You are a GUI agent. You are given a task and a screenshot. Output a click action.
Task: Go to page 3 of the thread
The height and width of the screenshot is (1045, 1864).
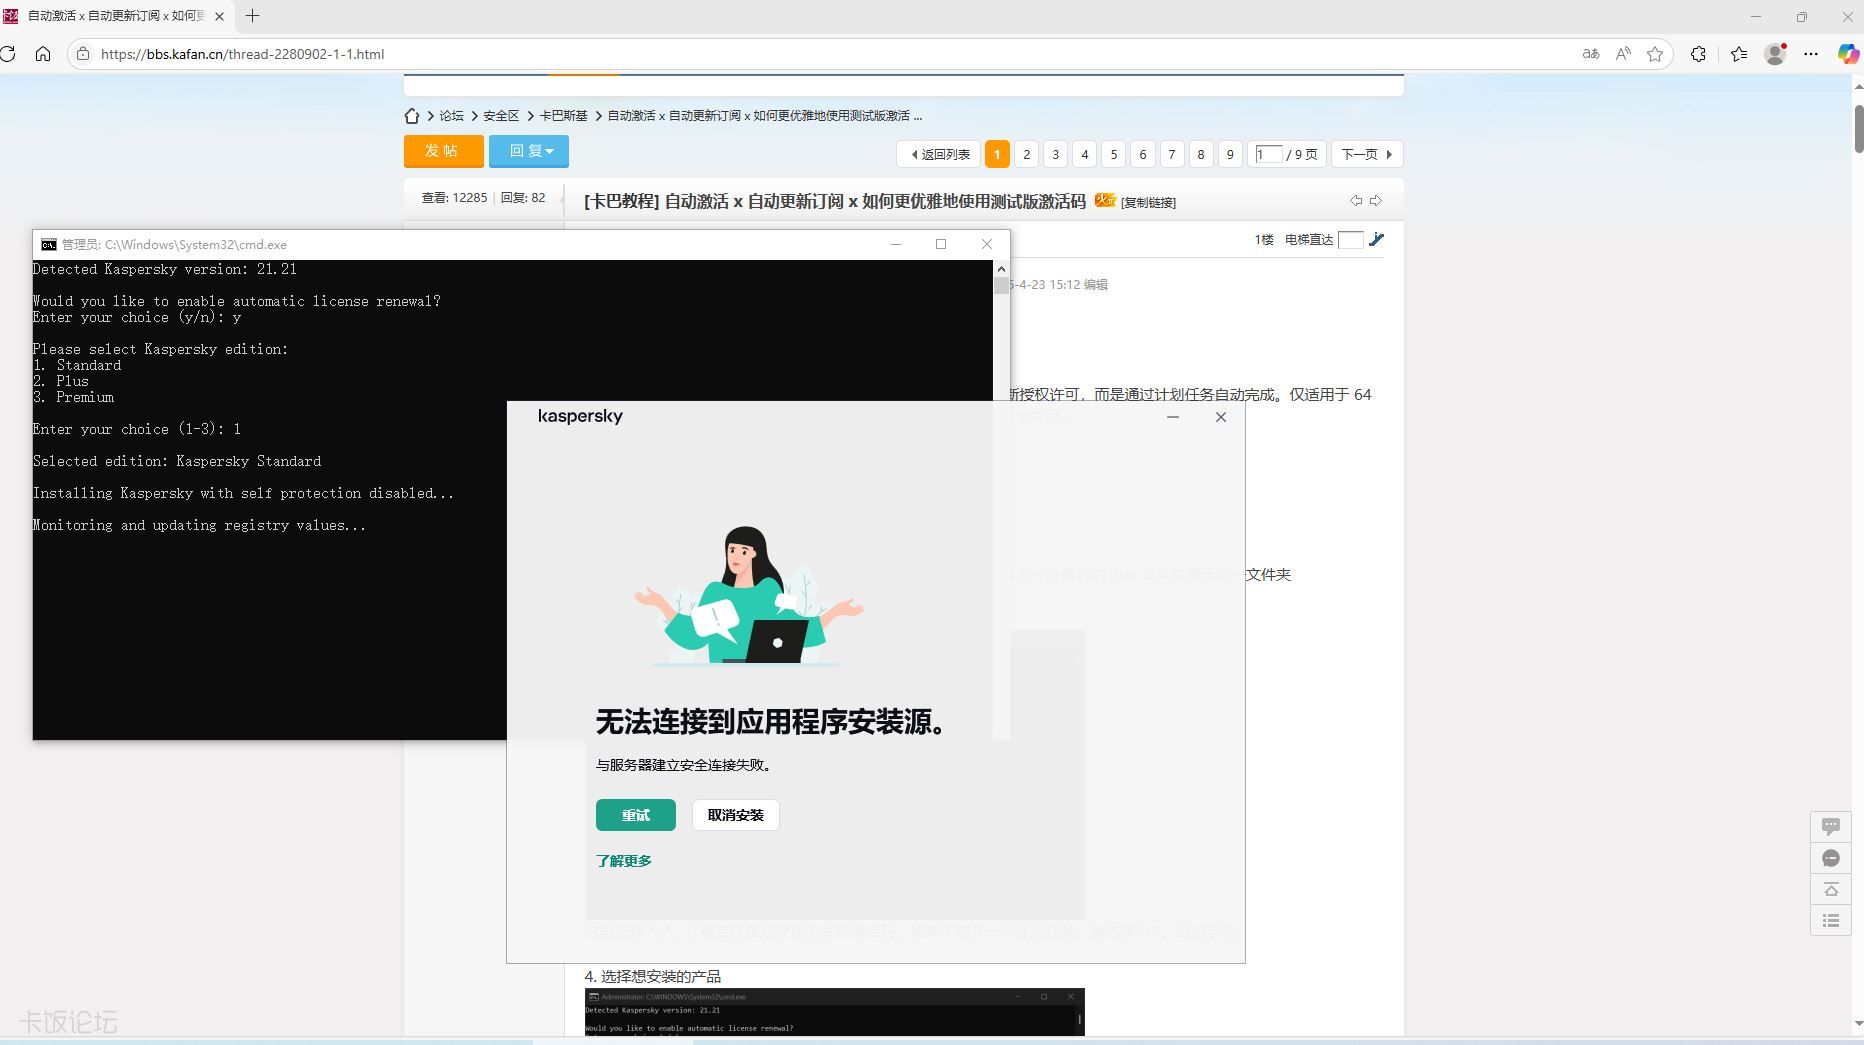[x=1055, y=154]
